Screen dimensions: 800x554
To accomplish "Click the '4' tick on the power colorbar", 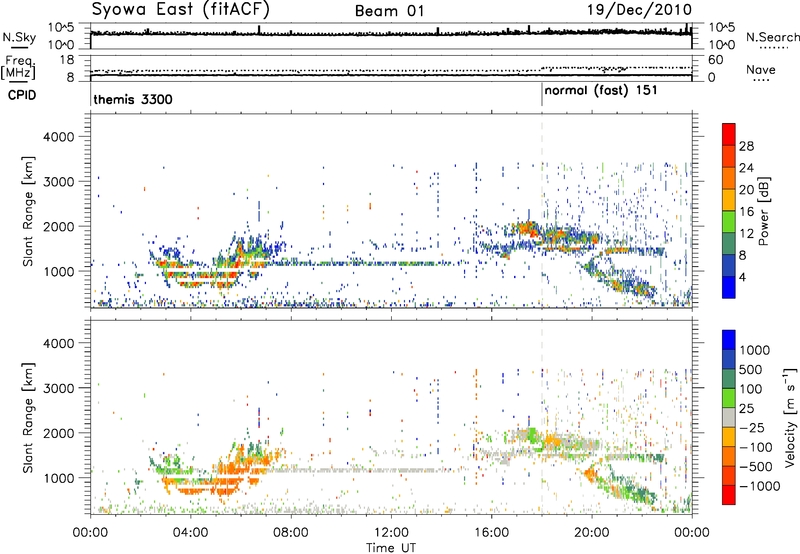I will click(743, 278).
